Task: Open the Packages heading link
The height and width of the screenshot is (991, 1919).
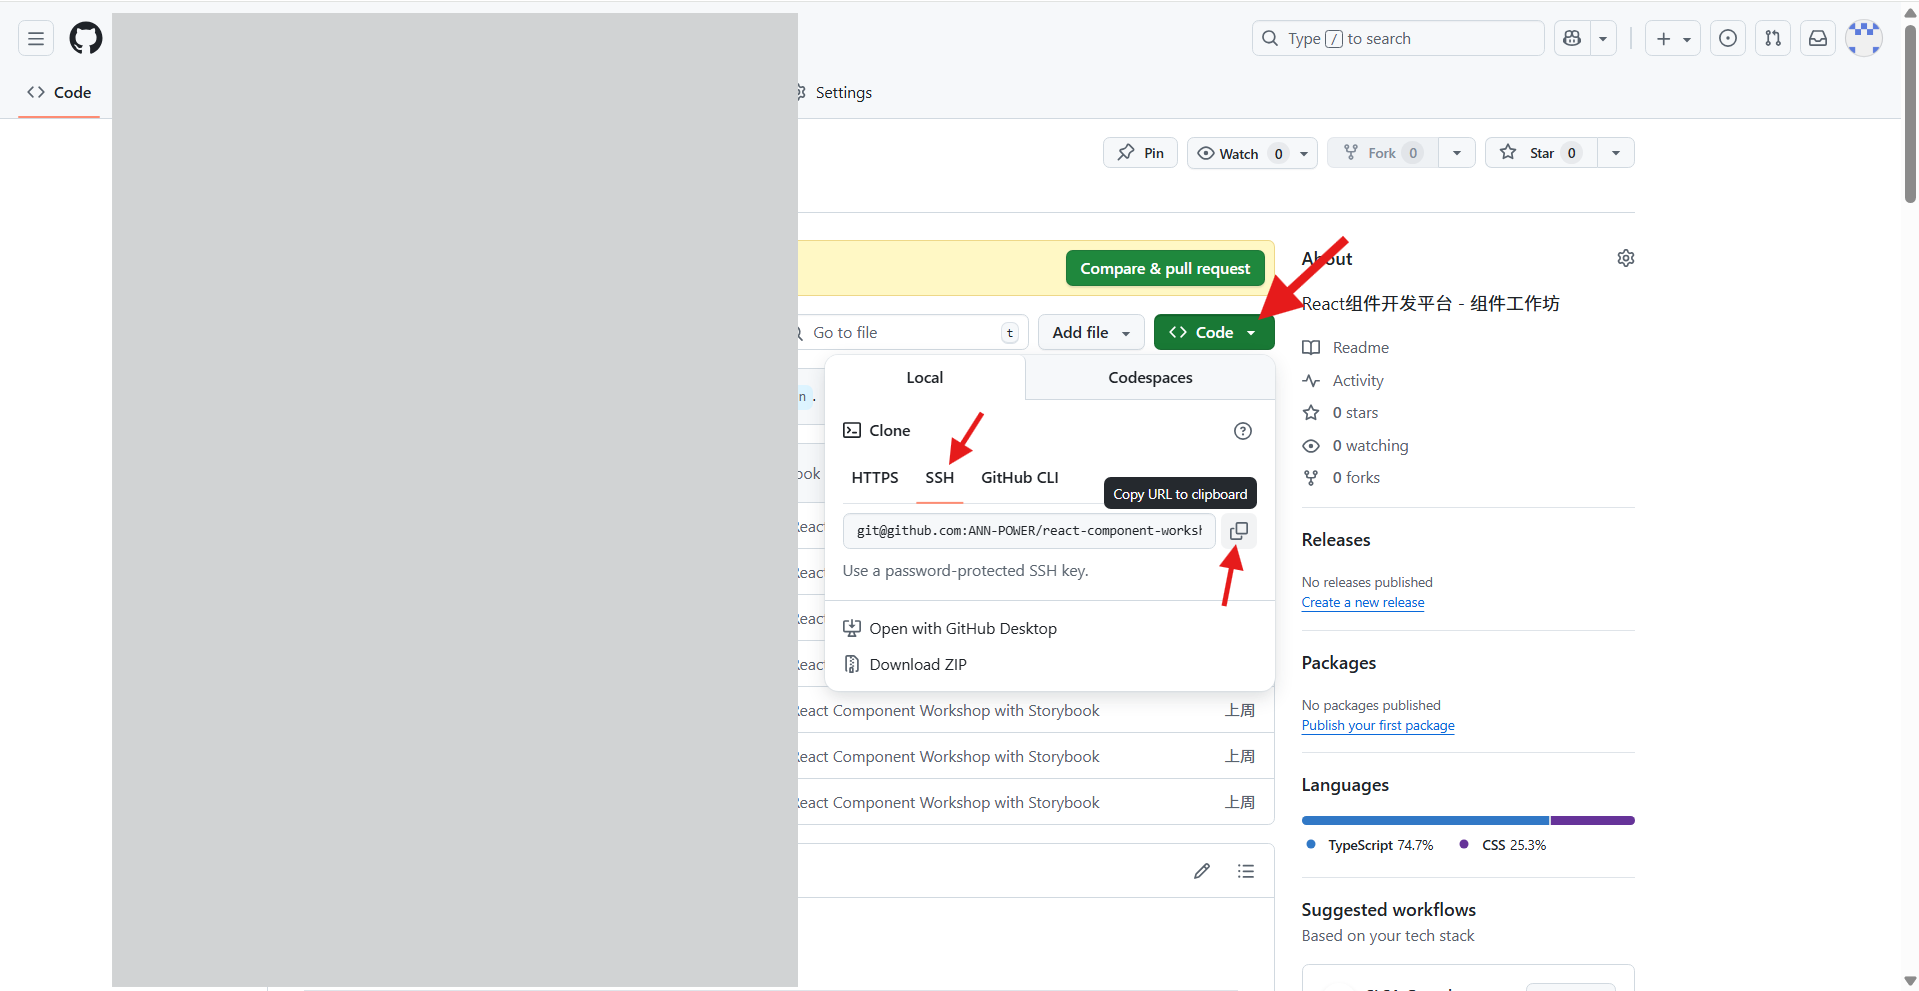Action: [x=1339, y=663]
